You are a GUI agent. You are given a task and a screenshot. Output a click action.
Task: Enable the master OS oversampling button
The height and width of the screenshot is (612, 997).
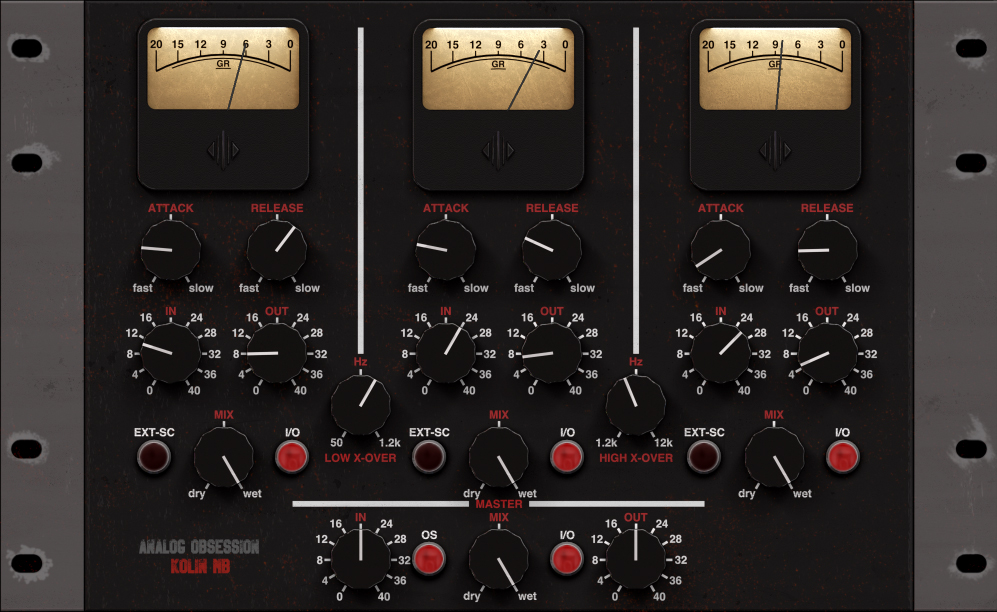[429, 559]
